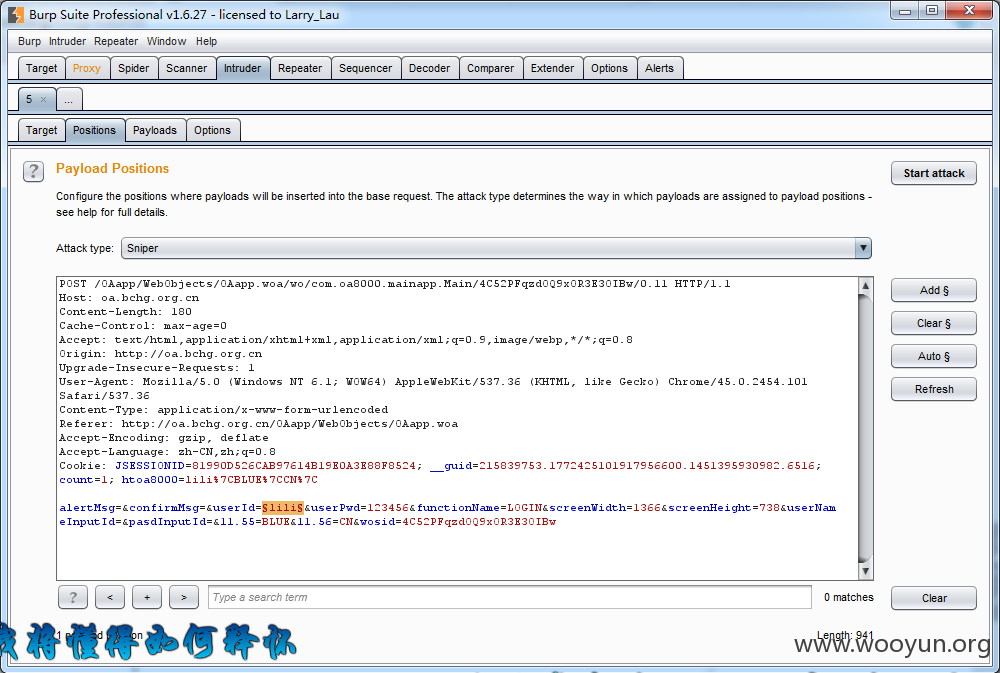The width and height of the screenshot is (1000, 673).
Task: Select the Positions sub-tab
Action: pyautogui.click(x=94, y=130)
